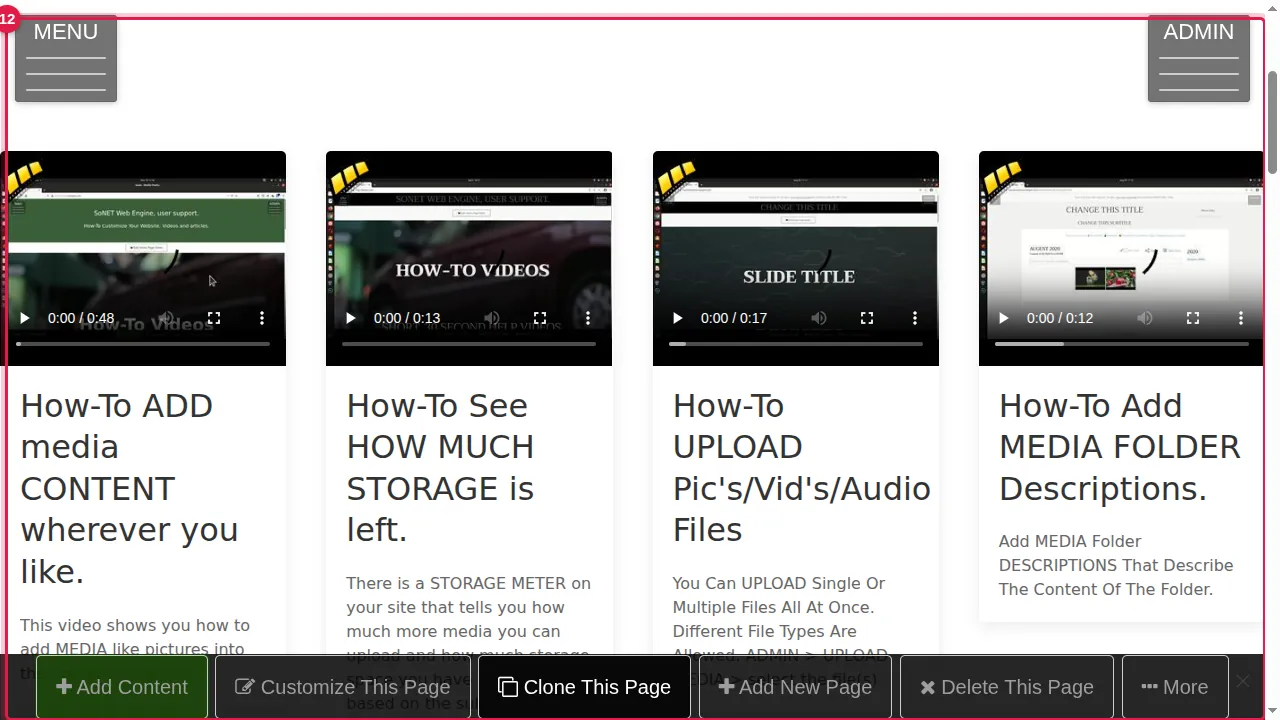
Task: Fullscreen the How-To ADD media CONTENT video
Action: click(x=214, y=318)
